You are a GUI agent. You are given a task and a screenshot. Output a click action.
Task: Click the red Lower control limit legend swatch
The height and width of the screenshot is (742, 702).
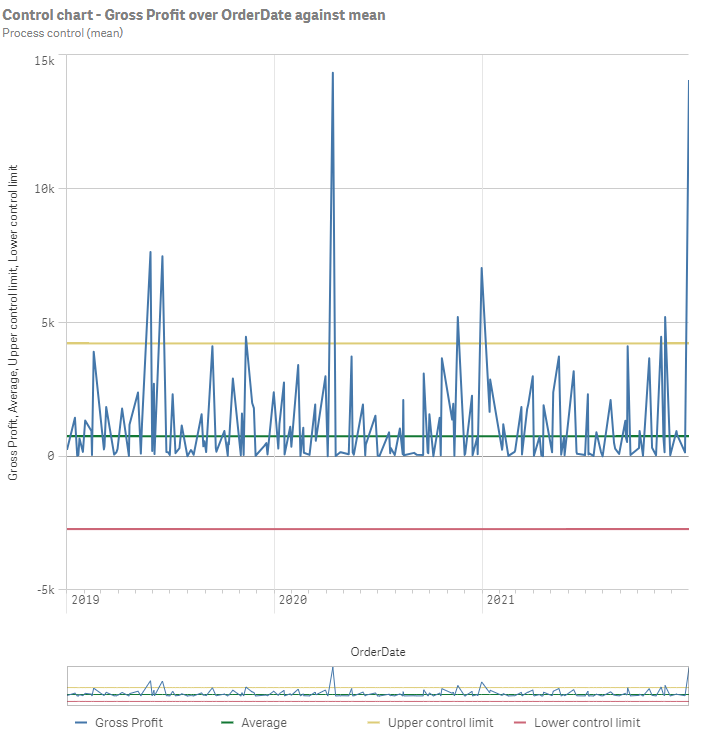coord(518,723)
